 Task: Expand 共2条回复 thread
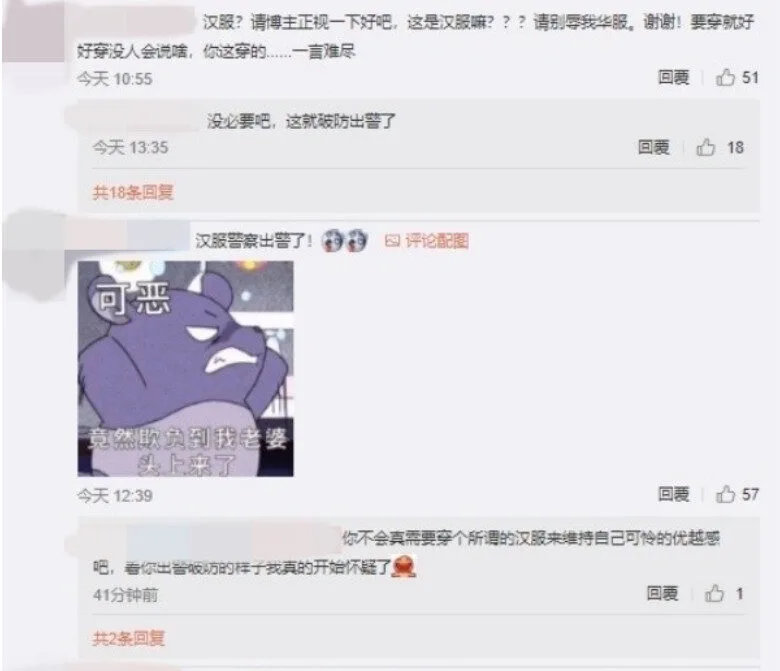point(128,638)
